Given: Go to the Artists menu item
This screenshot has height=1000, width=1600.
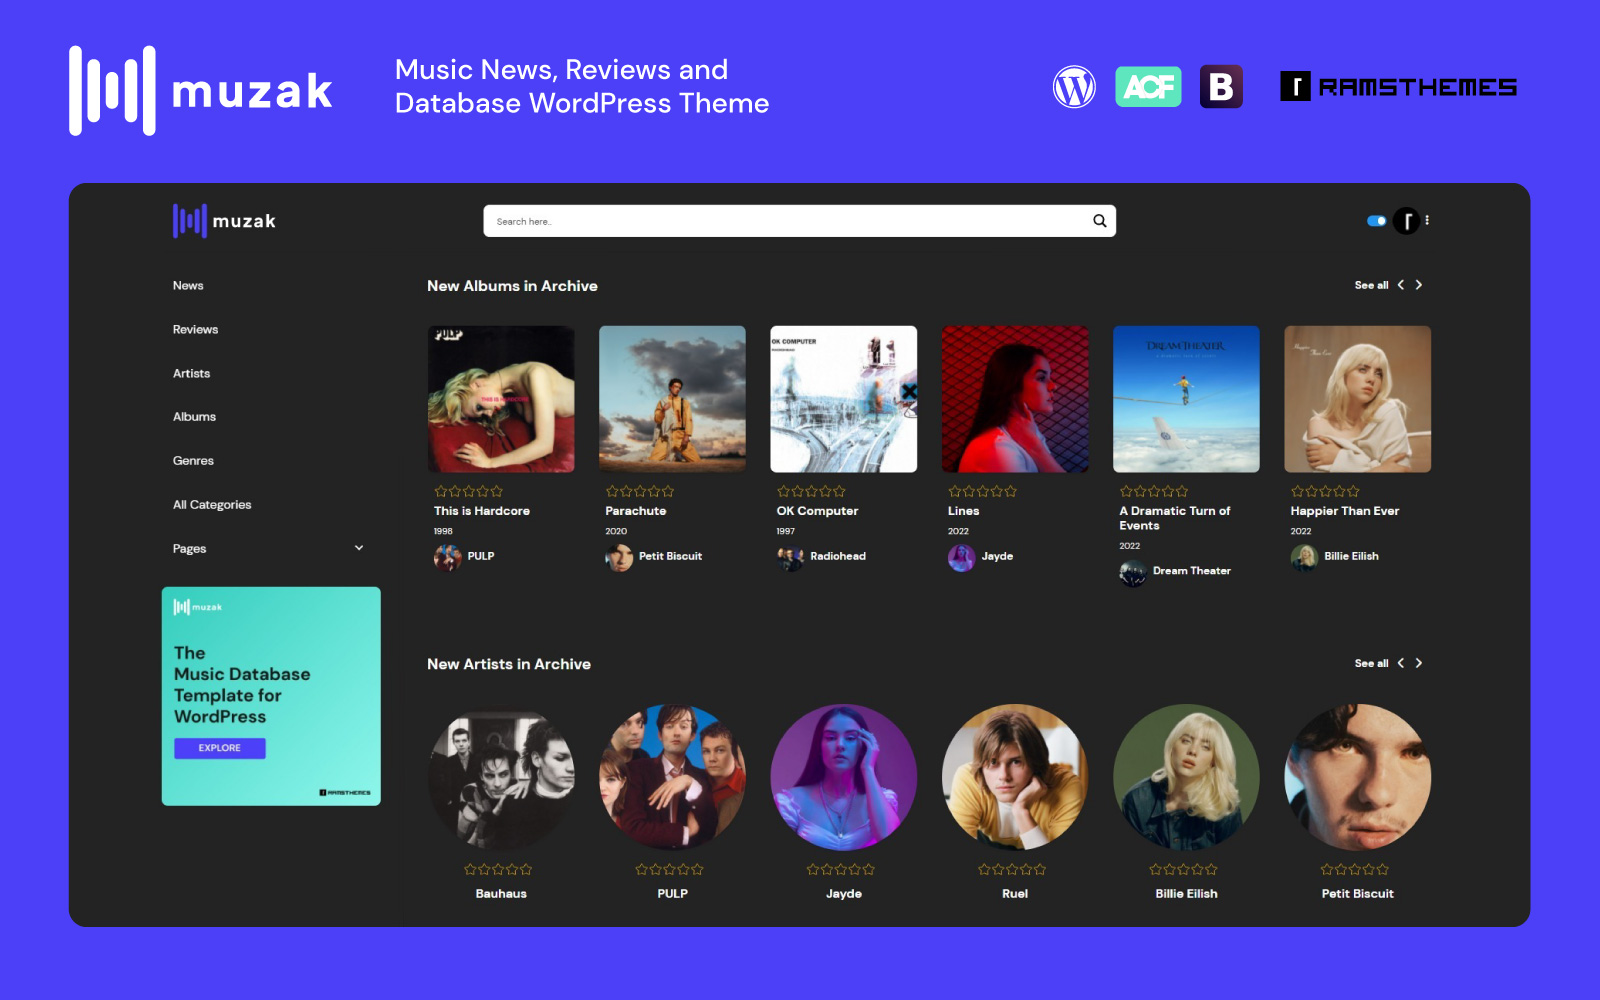Looking at the screenshot, I should 191,374.
